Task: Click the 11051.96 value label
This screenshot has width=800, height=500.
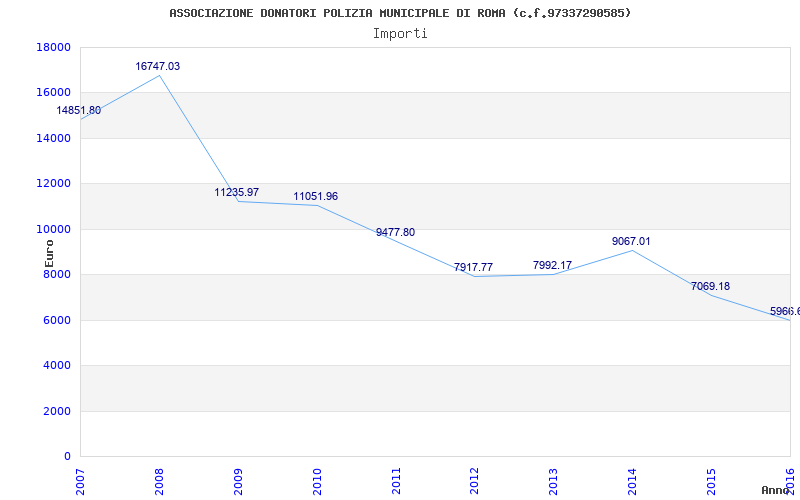Action: (315, 196)
